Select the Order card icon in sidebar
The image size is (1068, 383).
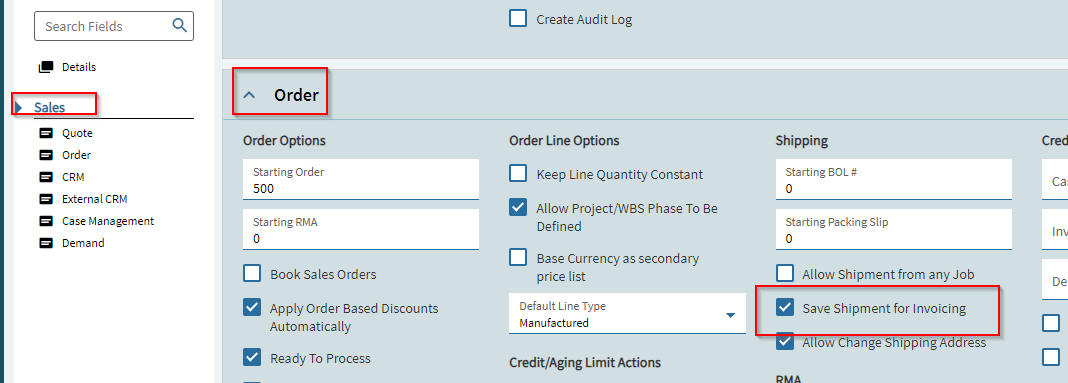tap(46, 155)
